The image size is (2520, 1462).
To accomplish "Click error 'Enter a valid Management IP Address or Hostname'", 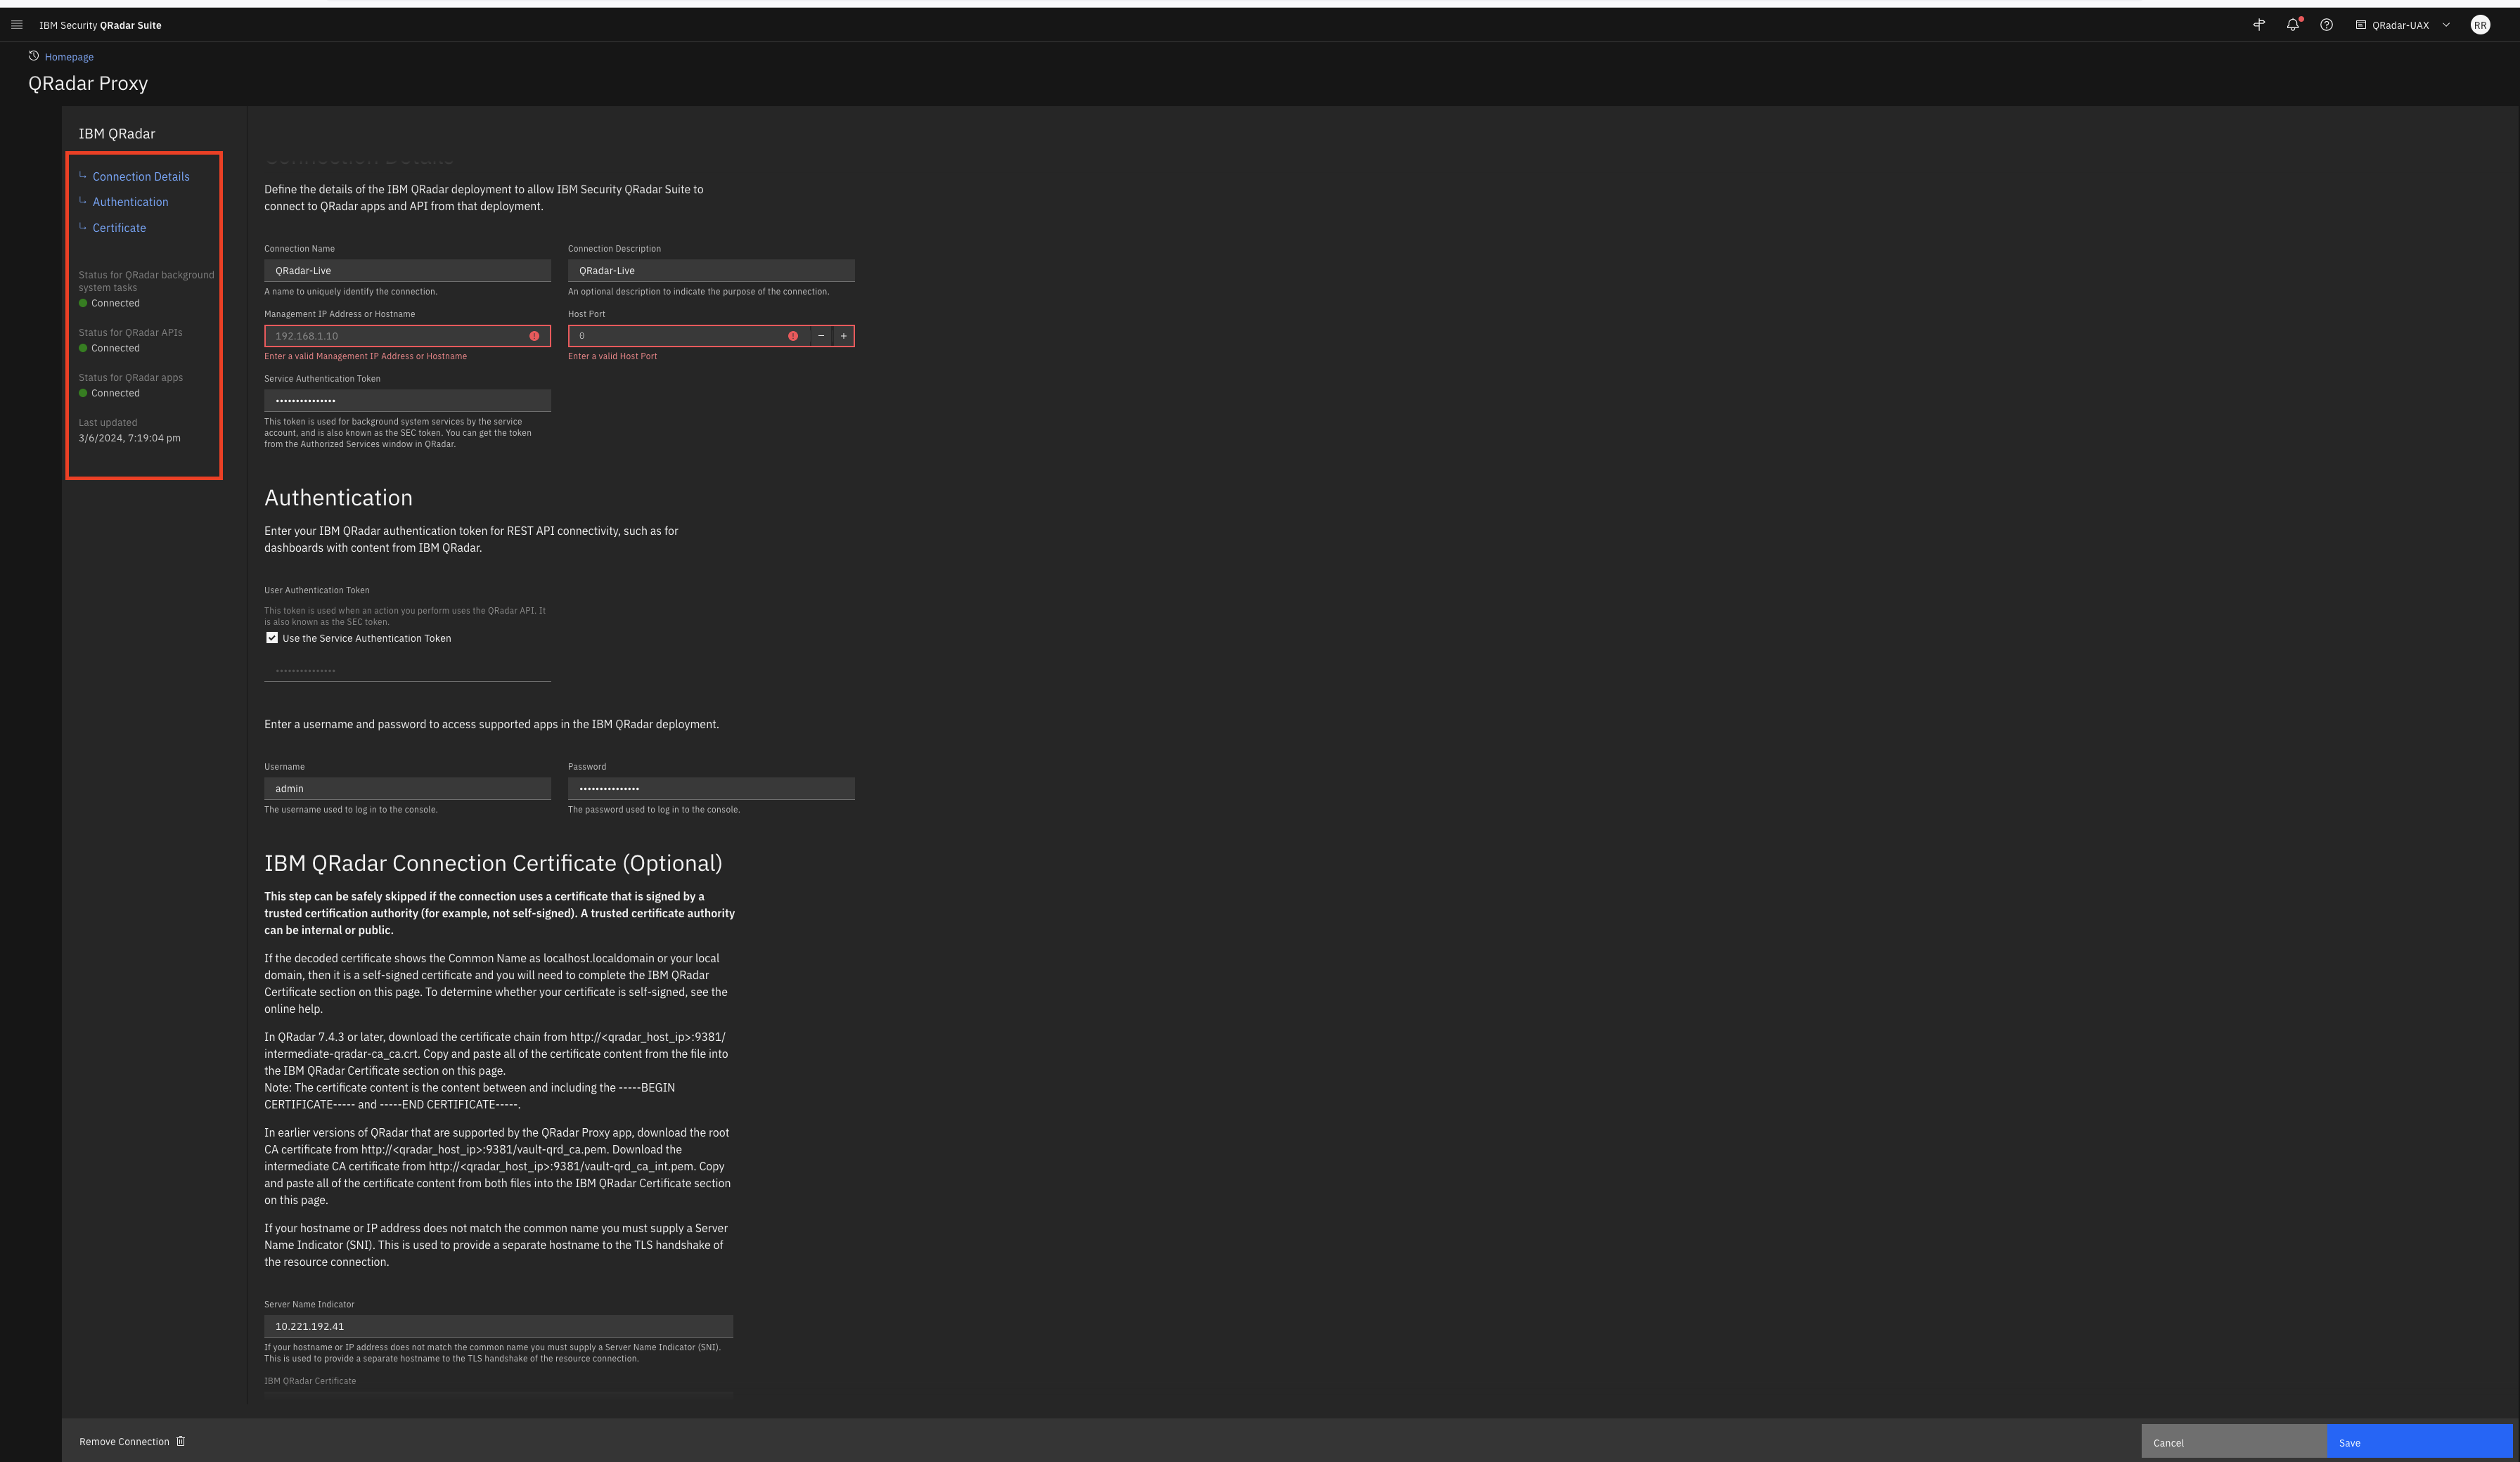I will pyautogui.click(x=365, y=356).
